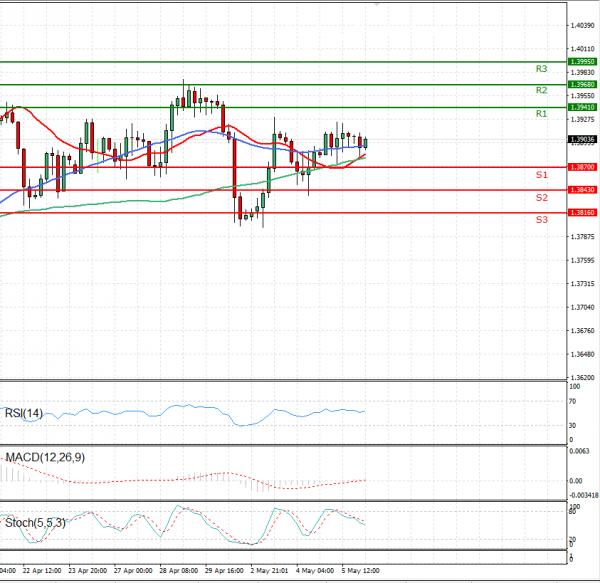Screen dimensions: 600x583
Task: Select the Stoch(5,5,3) indicator label
Action: point(35,523)
